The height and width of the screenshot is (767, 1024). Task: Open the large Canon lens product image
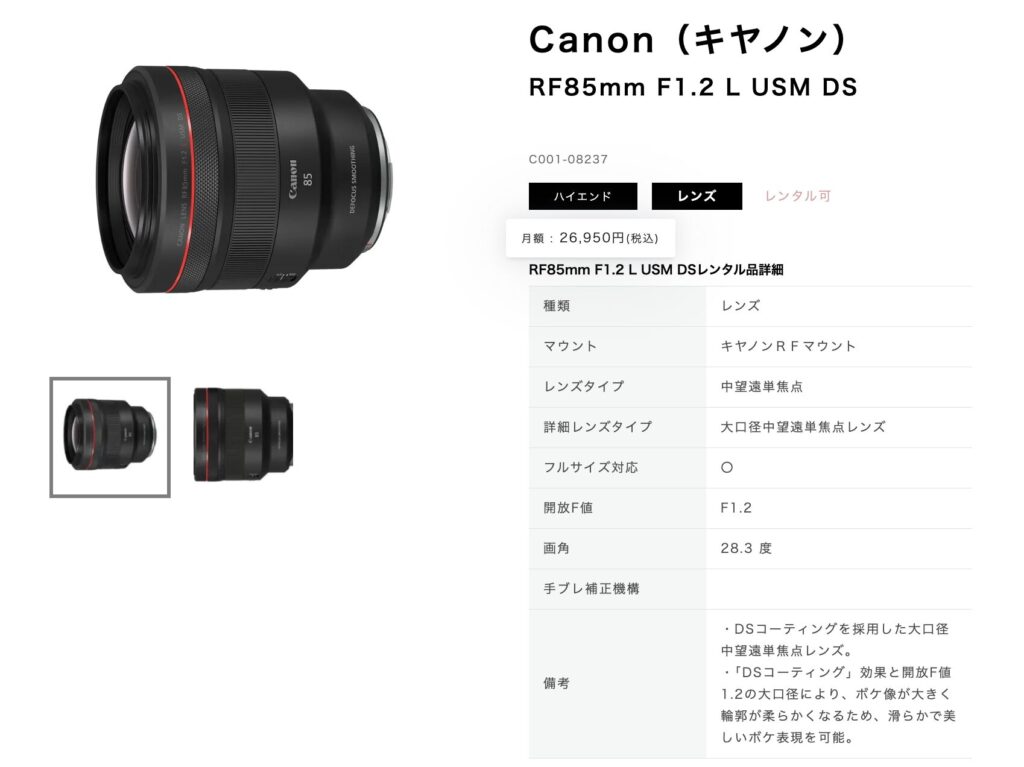pos(246,178)
